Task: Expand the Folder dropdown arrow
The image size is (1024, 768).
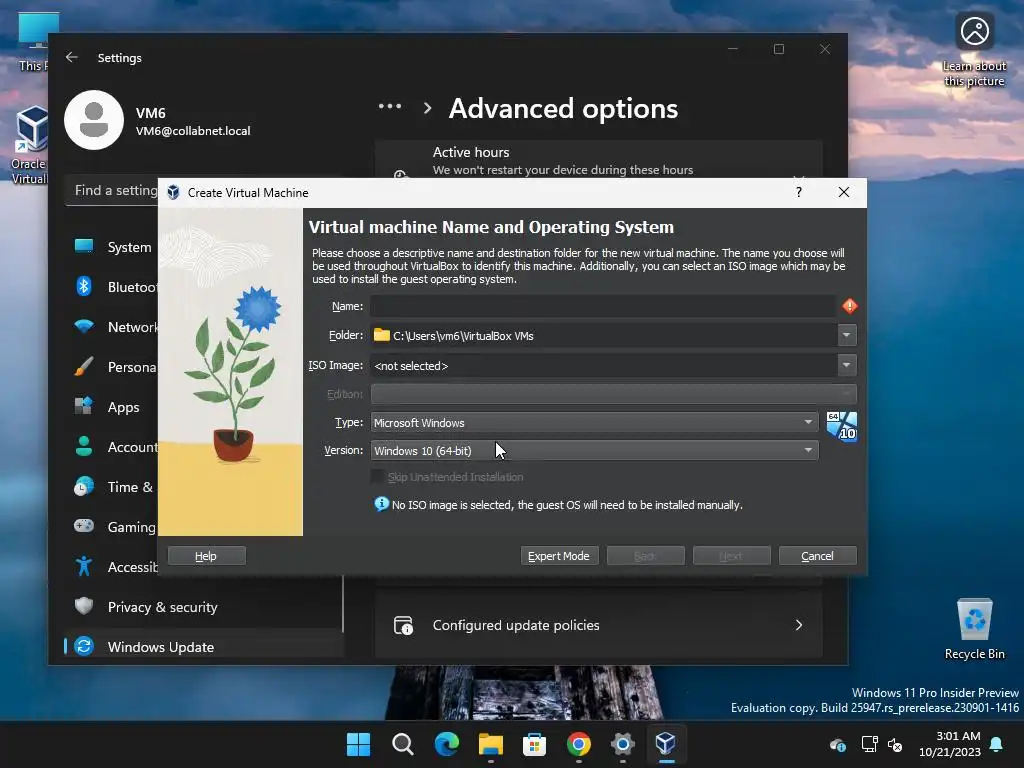Action: pos(846,335)
